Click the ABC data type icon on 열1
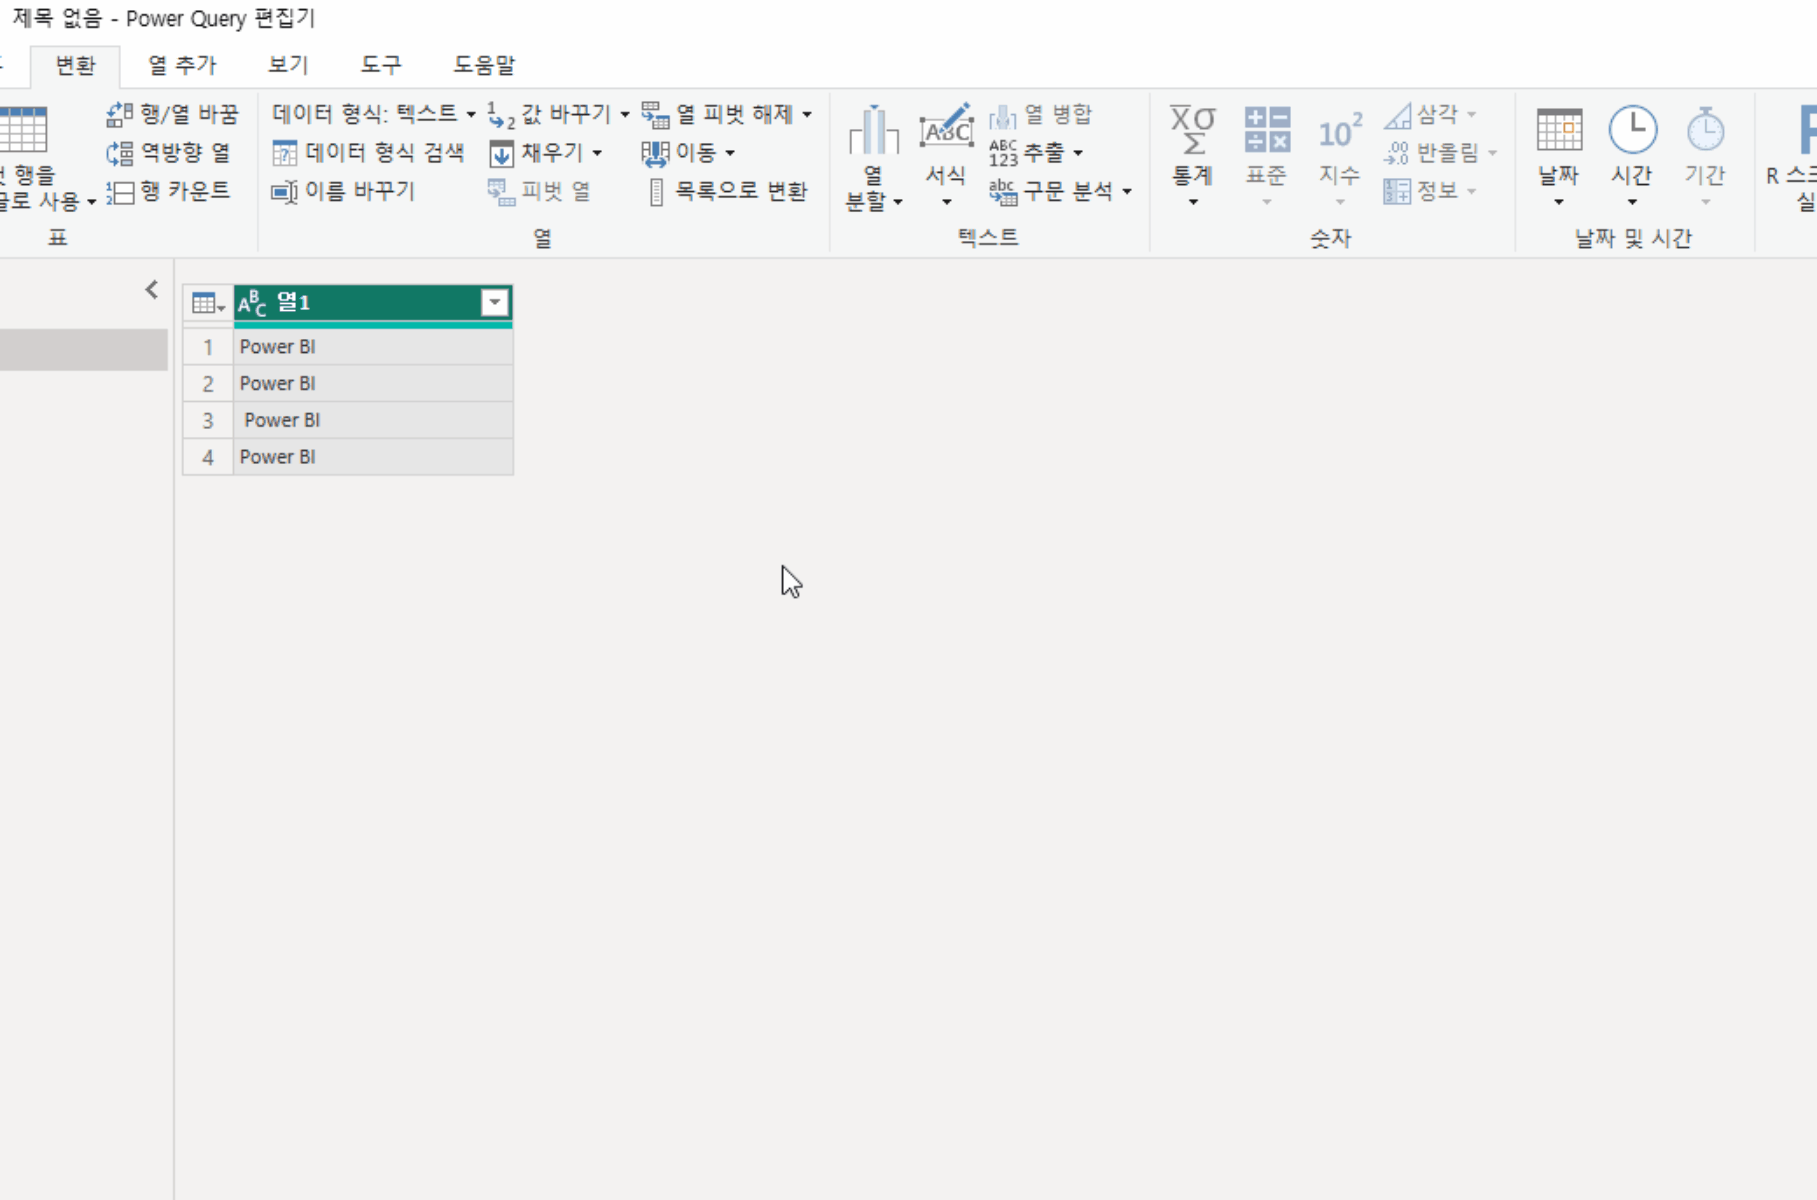Image resolution: width=1817 pixels, height=1200 pixels. 252,303
